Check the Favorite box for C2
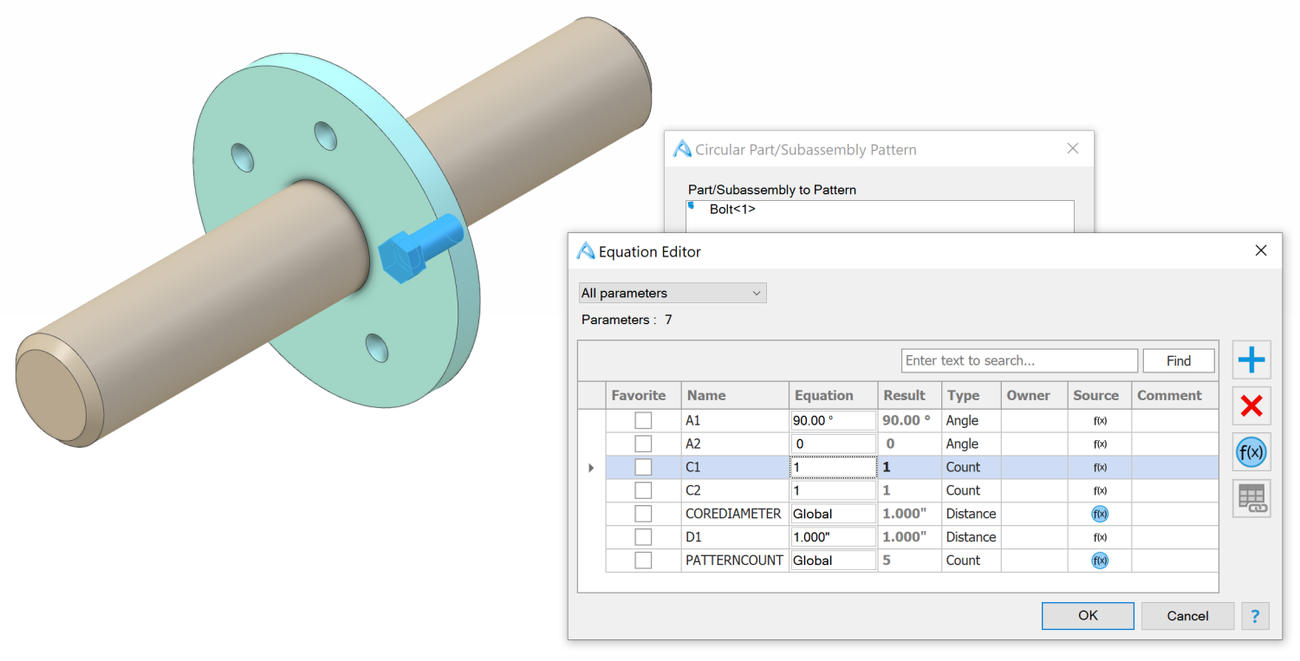This screenshot has height=661, width=1300. tap(643, 491)
